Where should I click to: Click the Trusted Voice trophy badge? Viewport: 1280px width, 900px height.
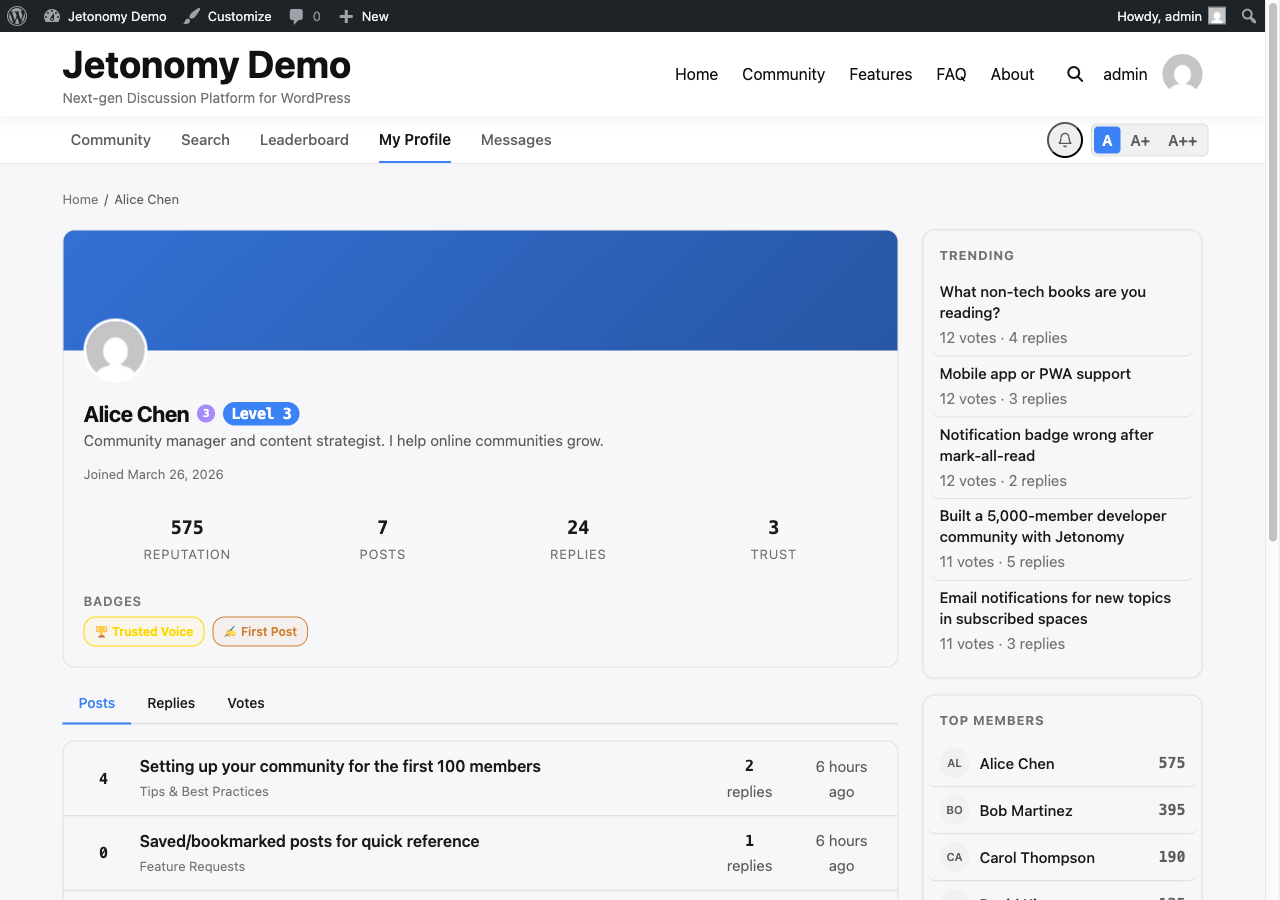pos(144,631)
